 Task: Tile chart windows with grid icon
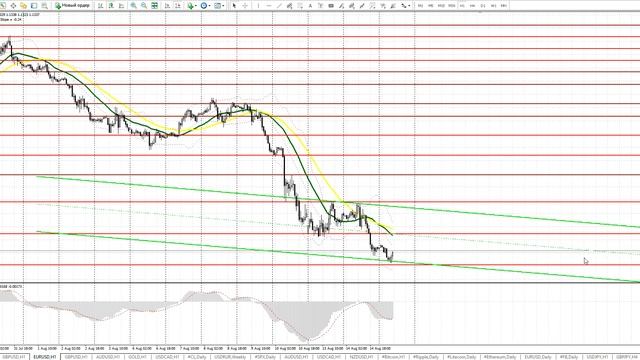click(154, 6)
